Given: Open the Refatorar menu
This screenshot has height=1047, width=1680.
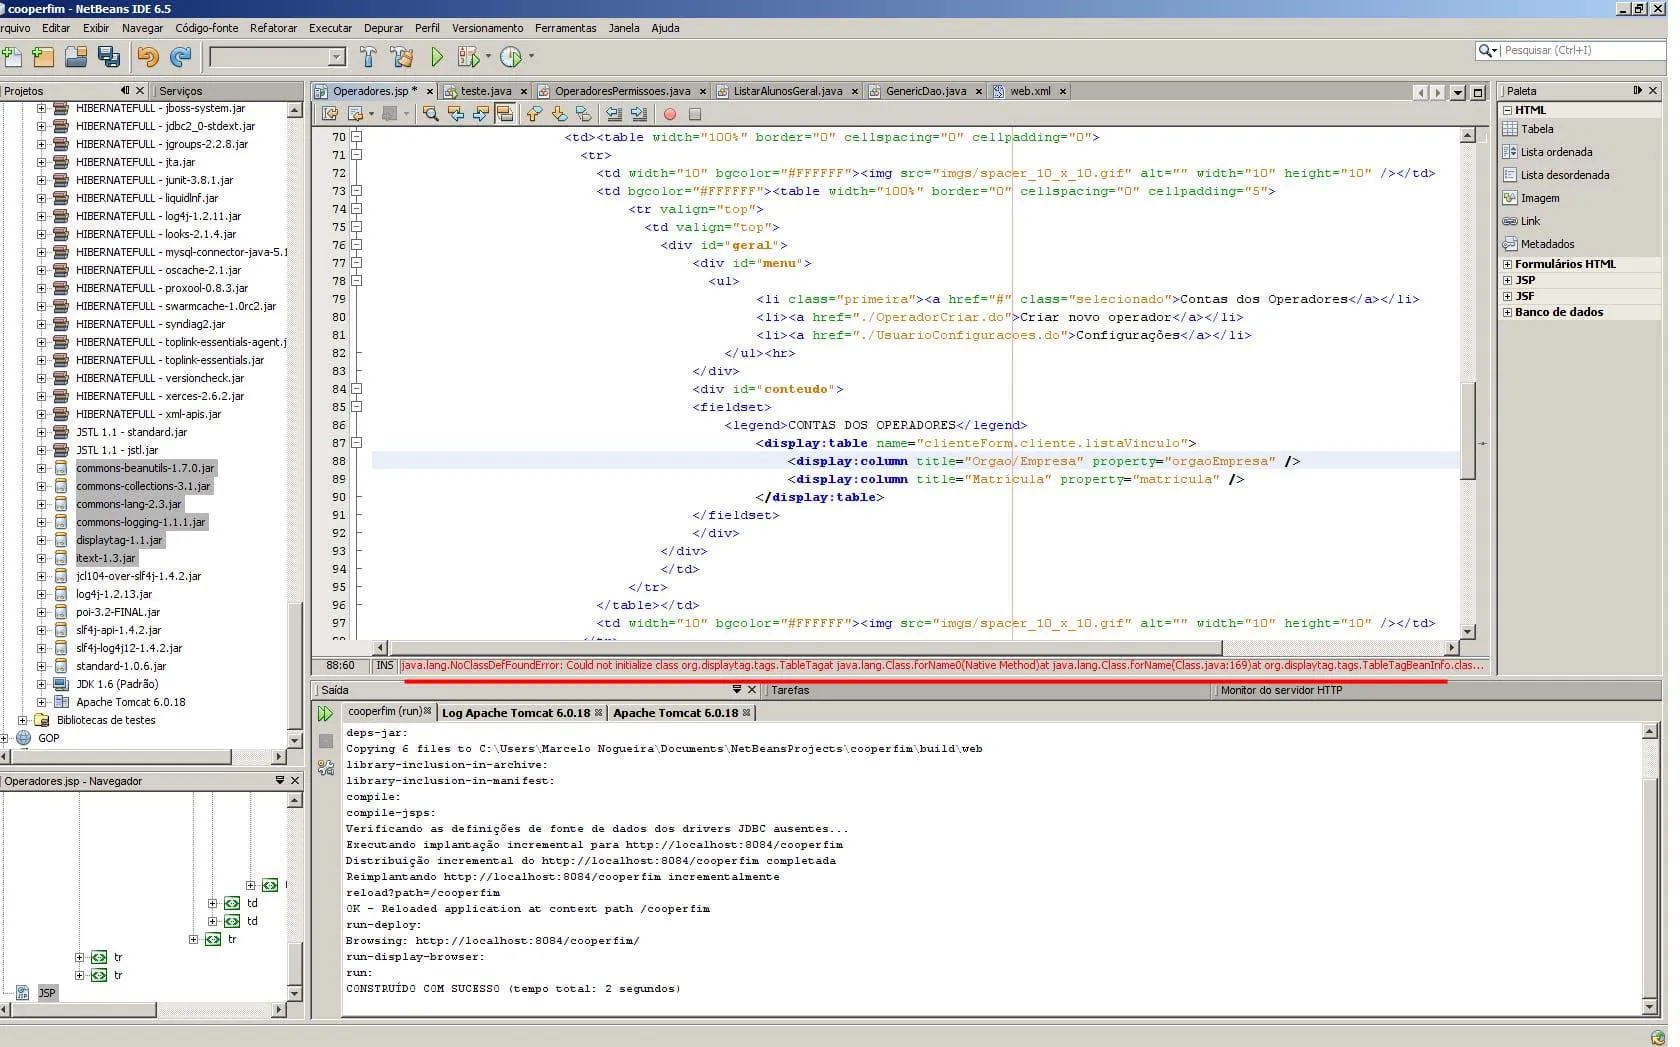Looking at the screenshot, I should (273, 28).
